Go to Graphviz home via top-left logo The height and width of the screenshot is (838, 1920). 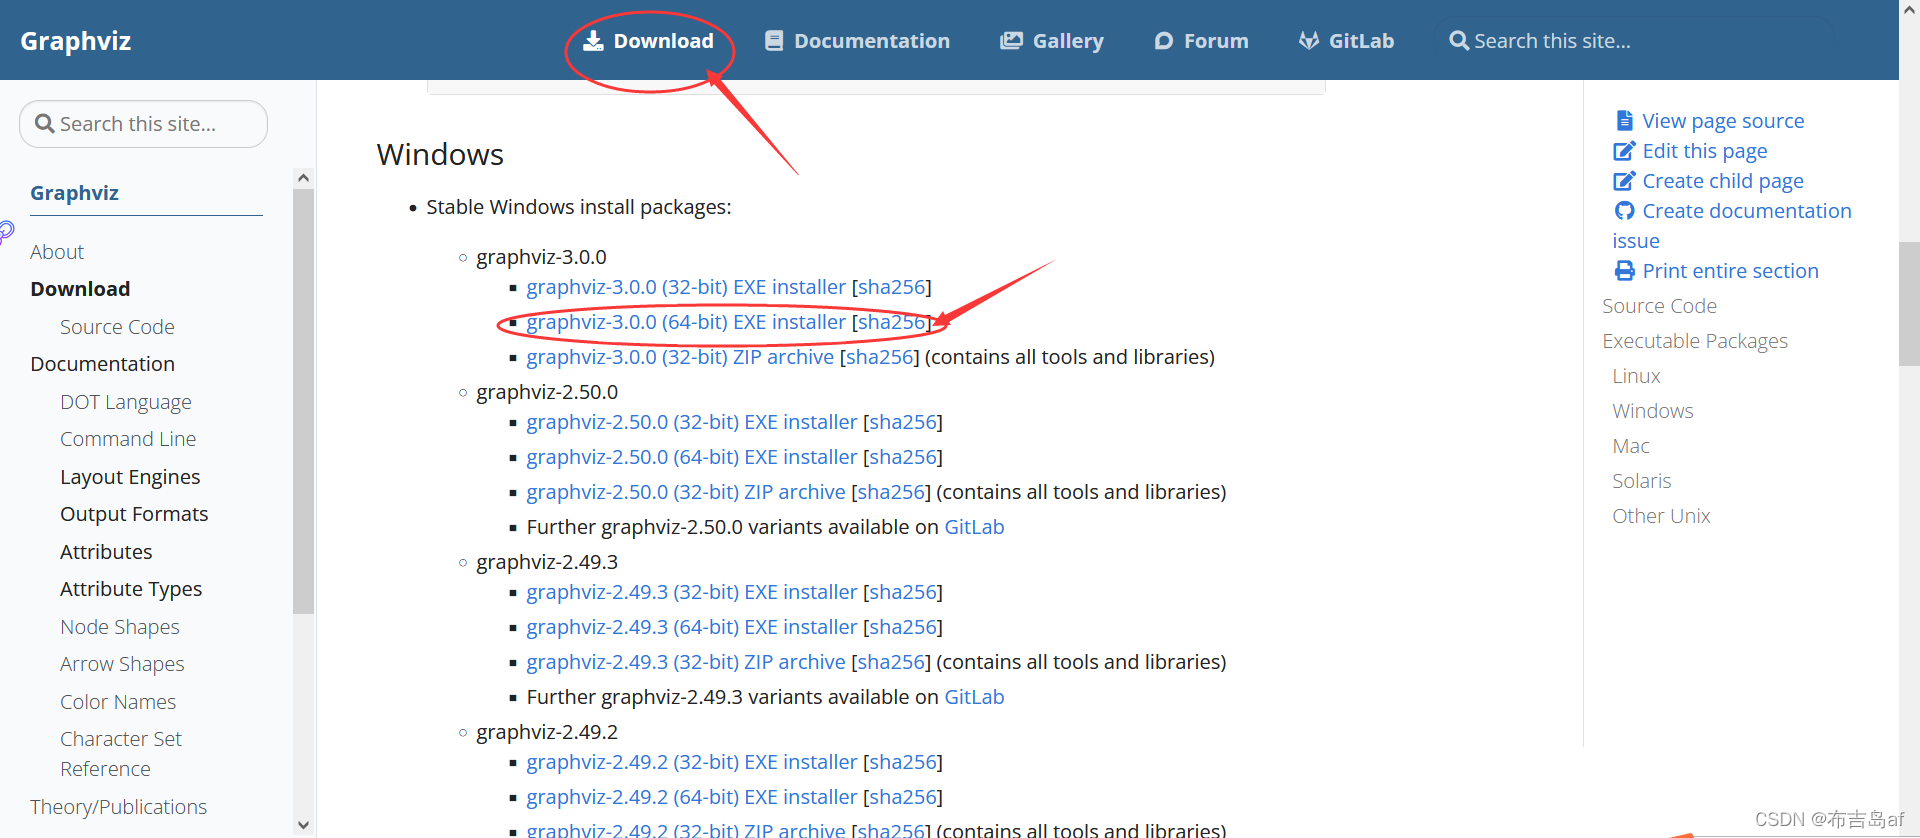[x=76, y=40]
